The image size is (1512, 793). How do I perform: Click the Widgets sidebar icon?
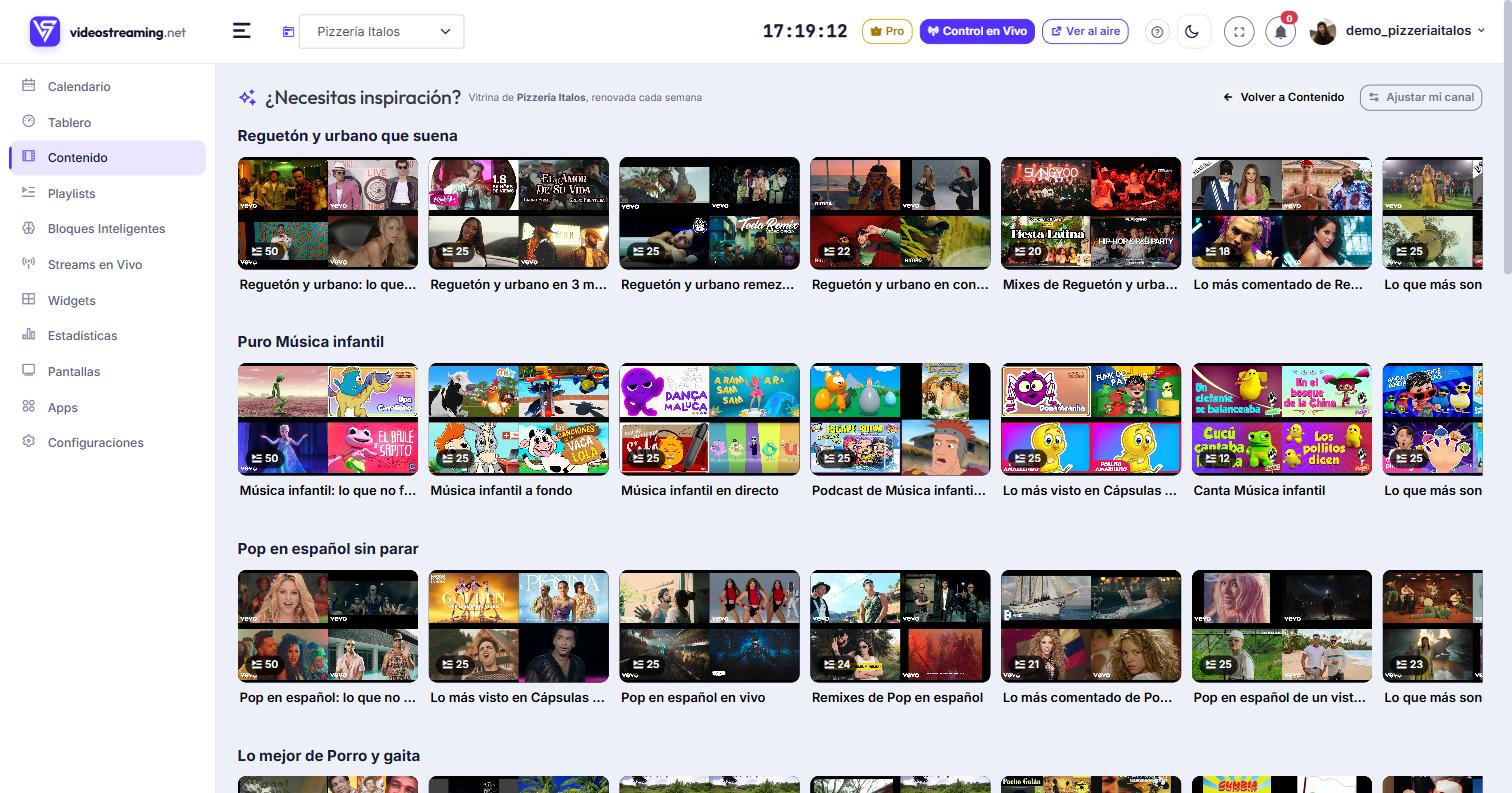[x=28, y=300]
